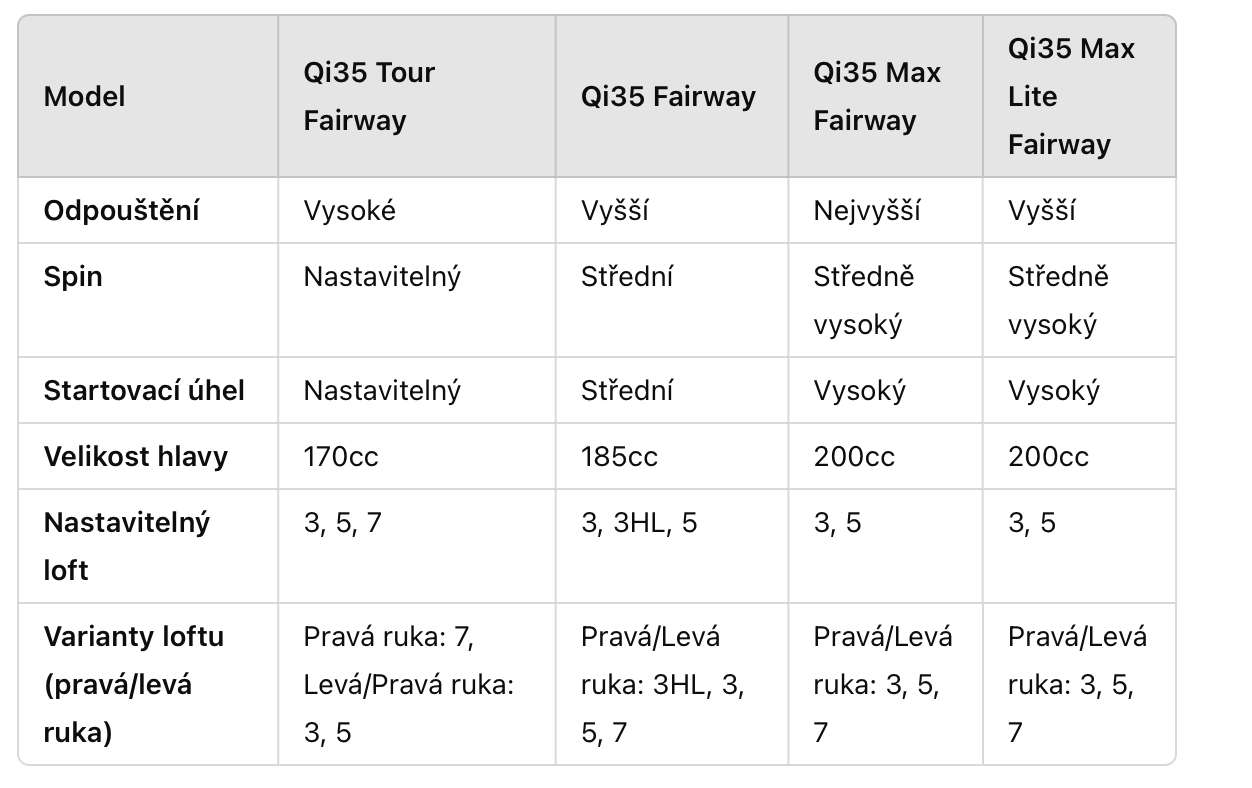This screenshot has width=1252, height=788.
Task: Select the Nastavitelný loft row label
Action: pos(127,546)
